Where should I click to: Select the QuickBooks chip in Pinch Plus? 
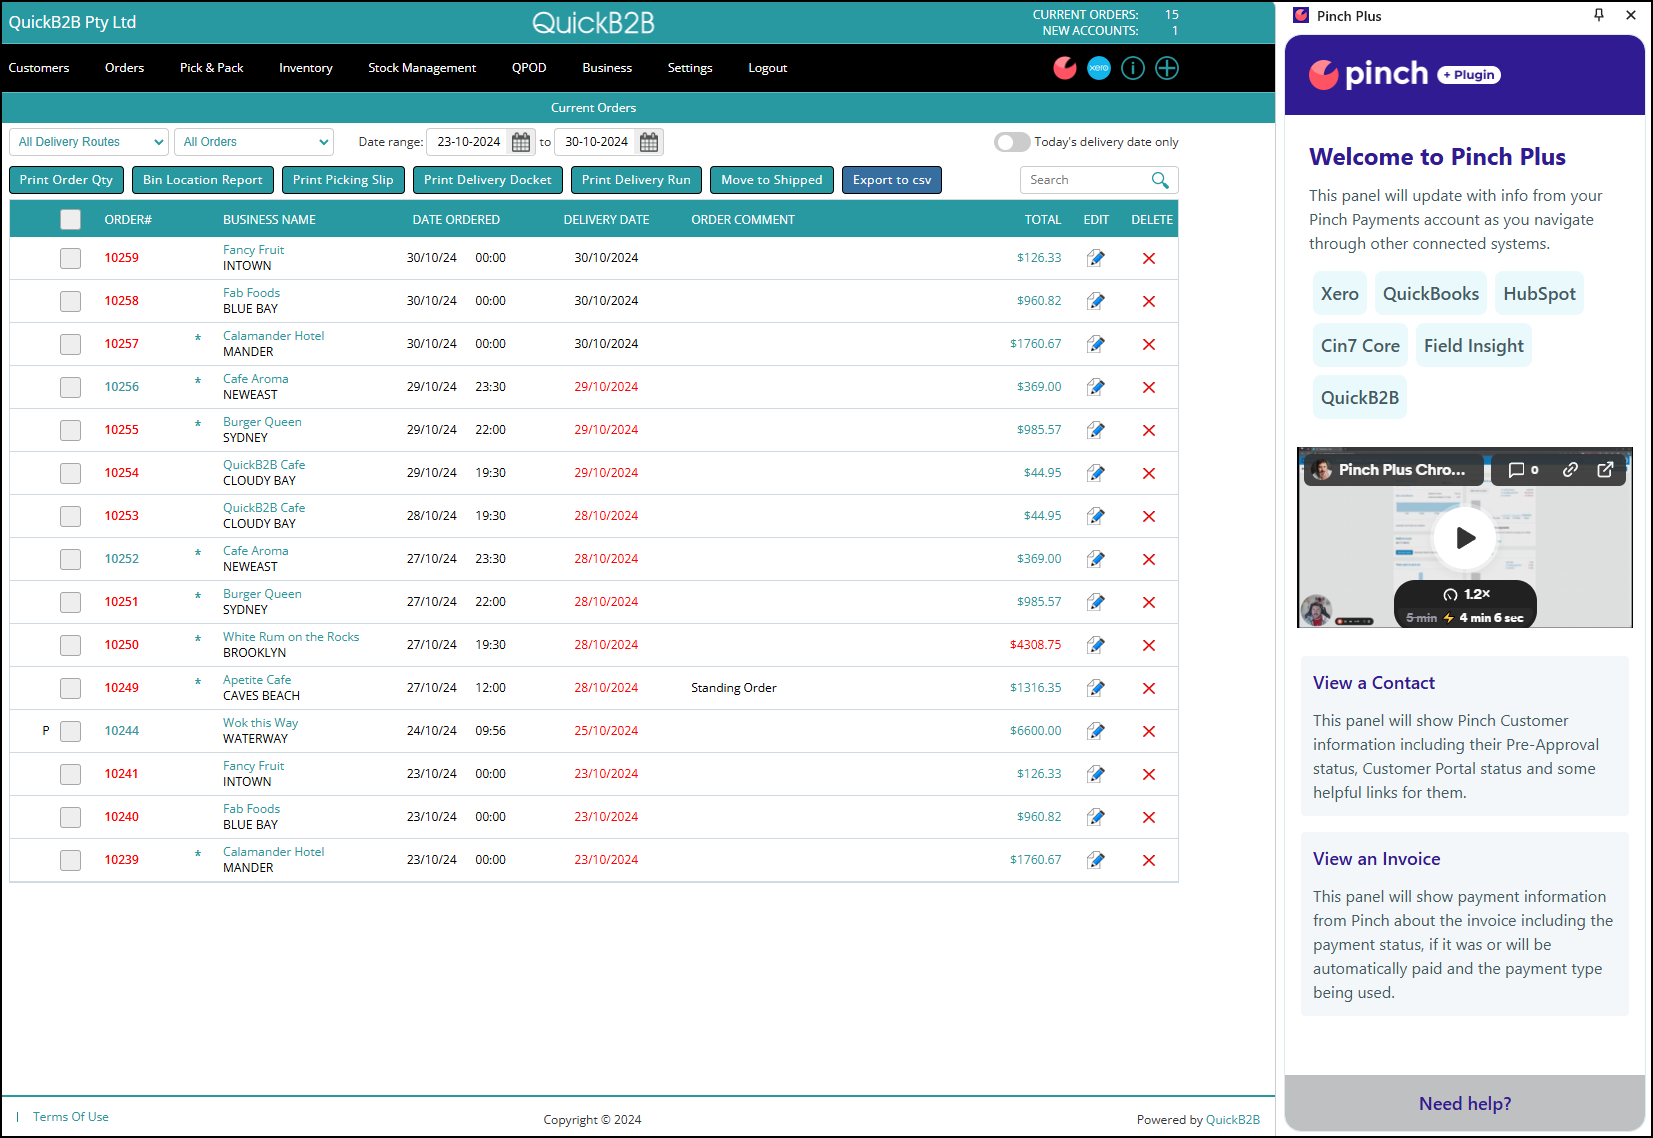[x=1431, y=294]
